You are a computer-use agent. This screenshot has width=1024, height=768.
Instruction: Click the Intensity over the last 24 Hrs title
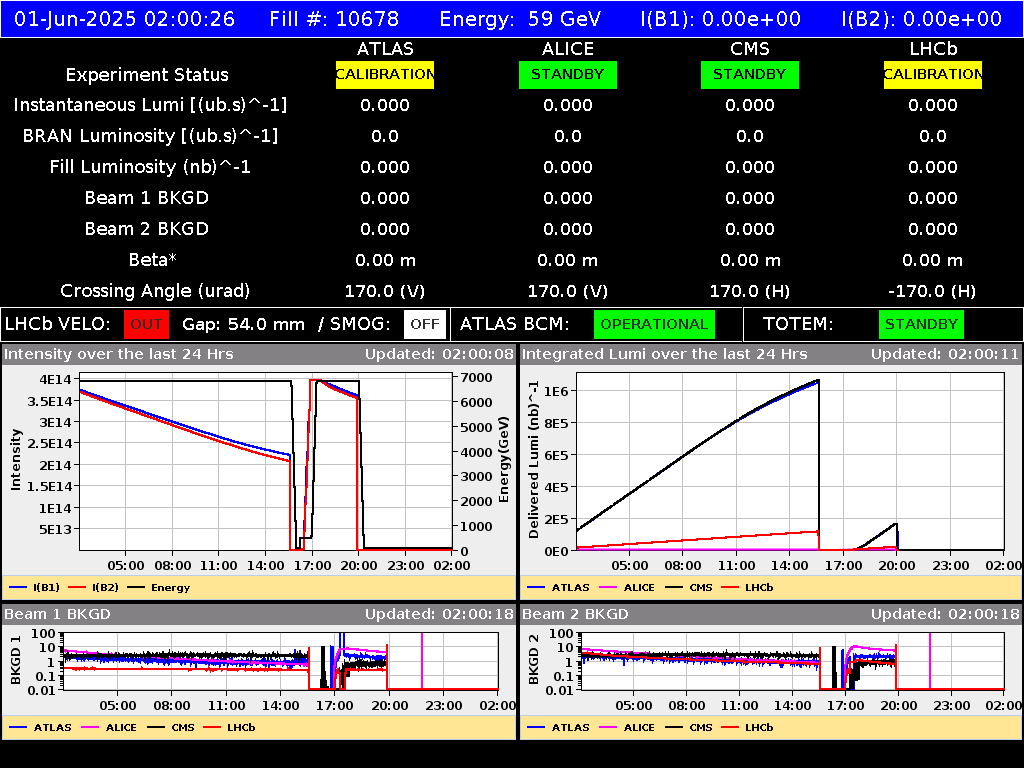coord(118,355)
